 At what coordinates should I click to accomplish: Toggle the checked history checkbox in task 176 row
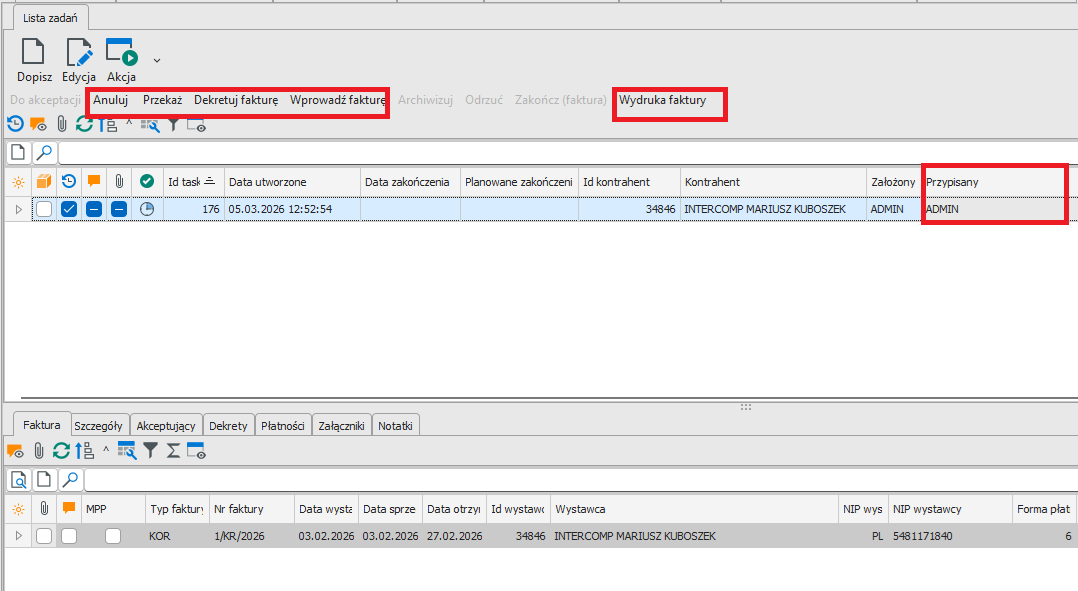point(69,209)
